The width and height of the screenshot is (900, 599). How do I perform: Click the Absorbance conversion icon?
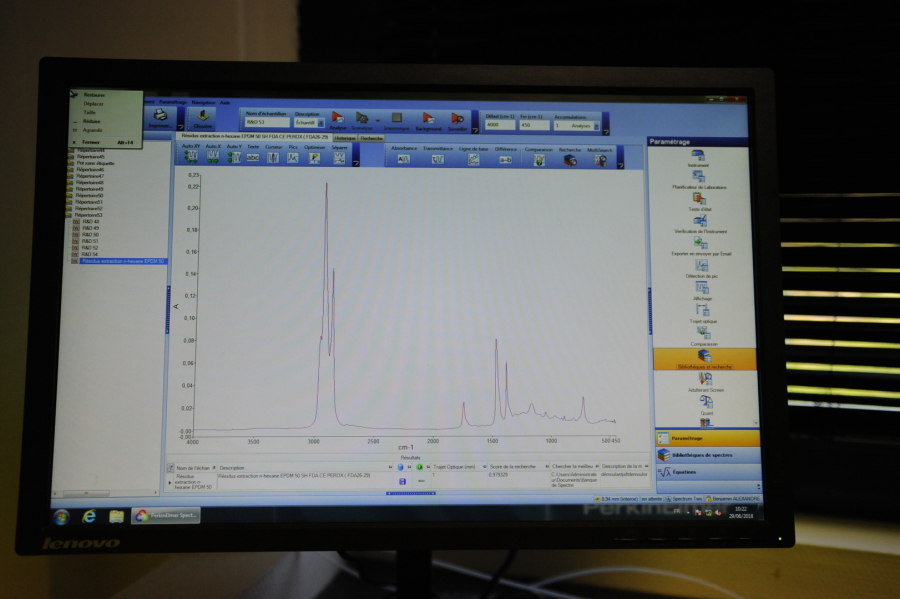pyautogui.click(x=404, y=158)
